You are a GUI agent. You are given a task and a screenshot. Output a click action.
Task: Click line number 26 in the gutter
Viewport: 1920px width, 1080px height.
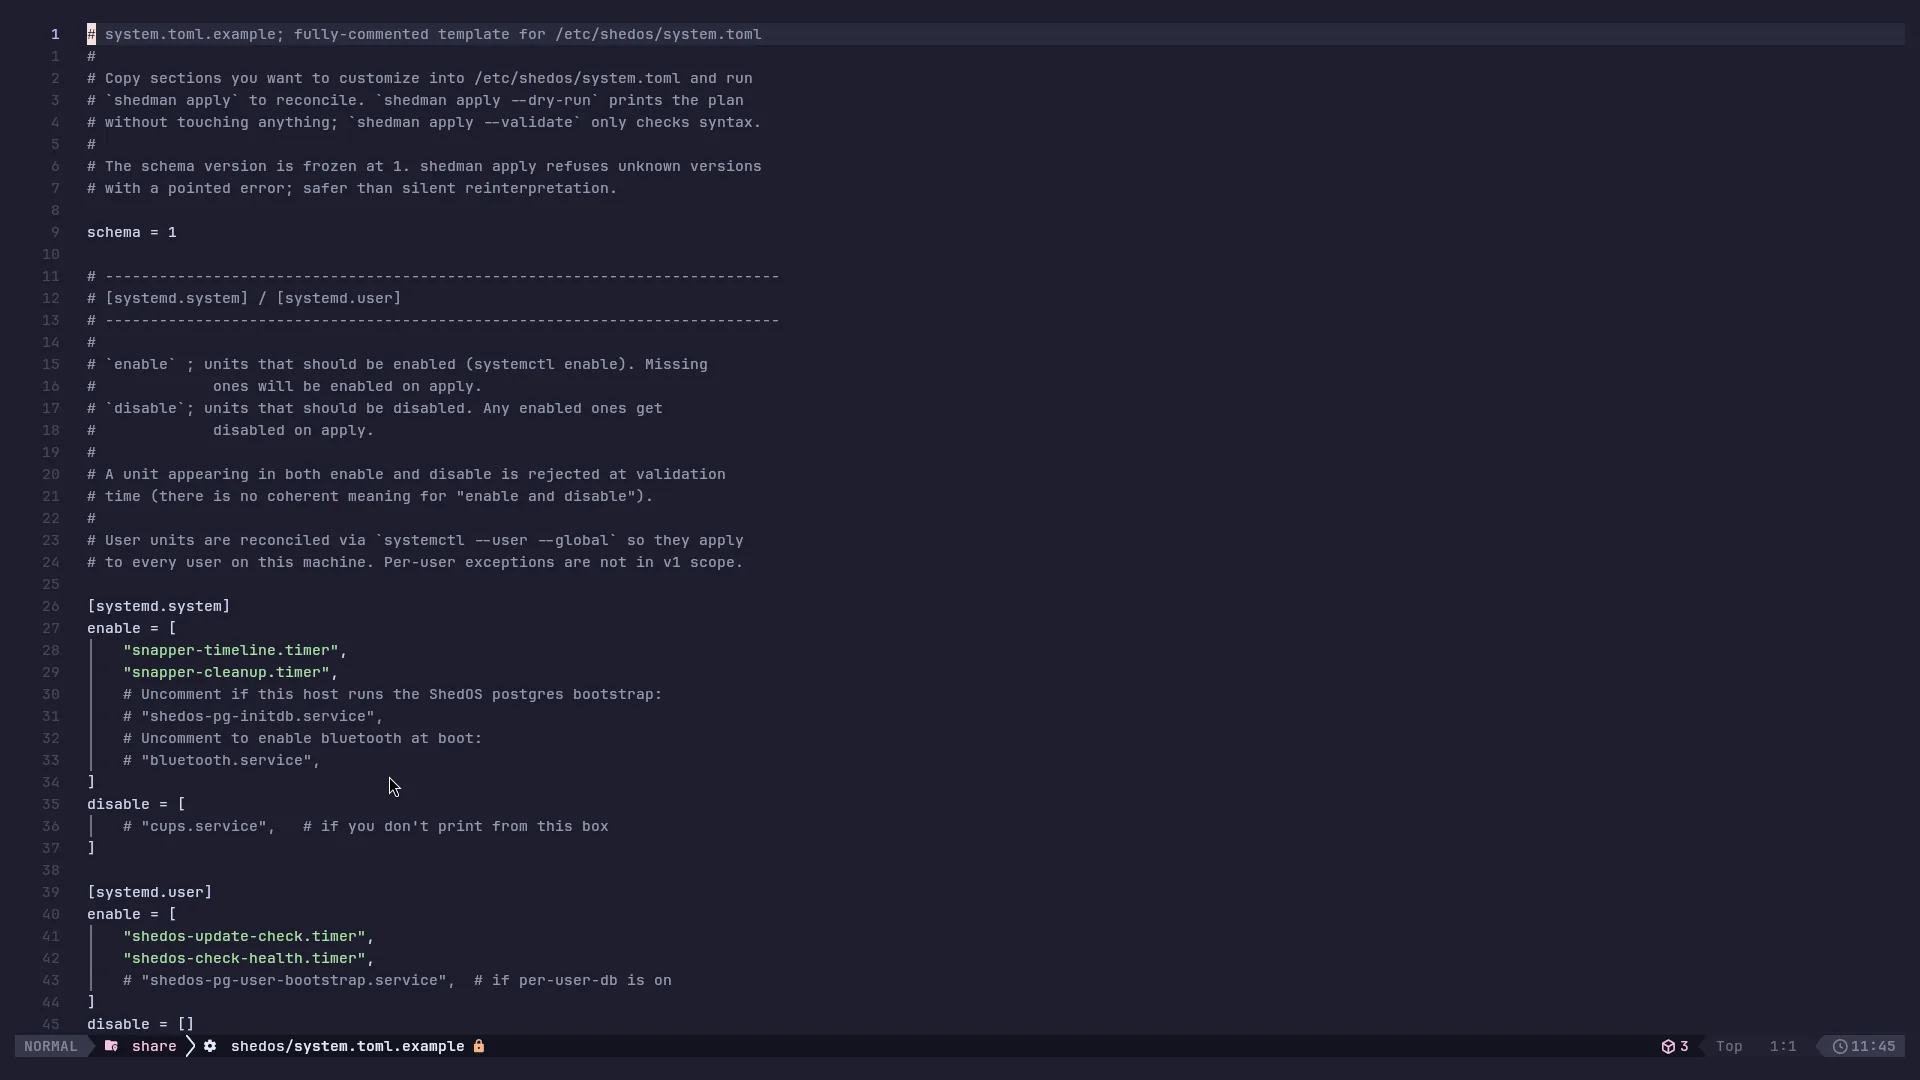[51, 606]
